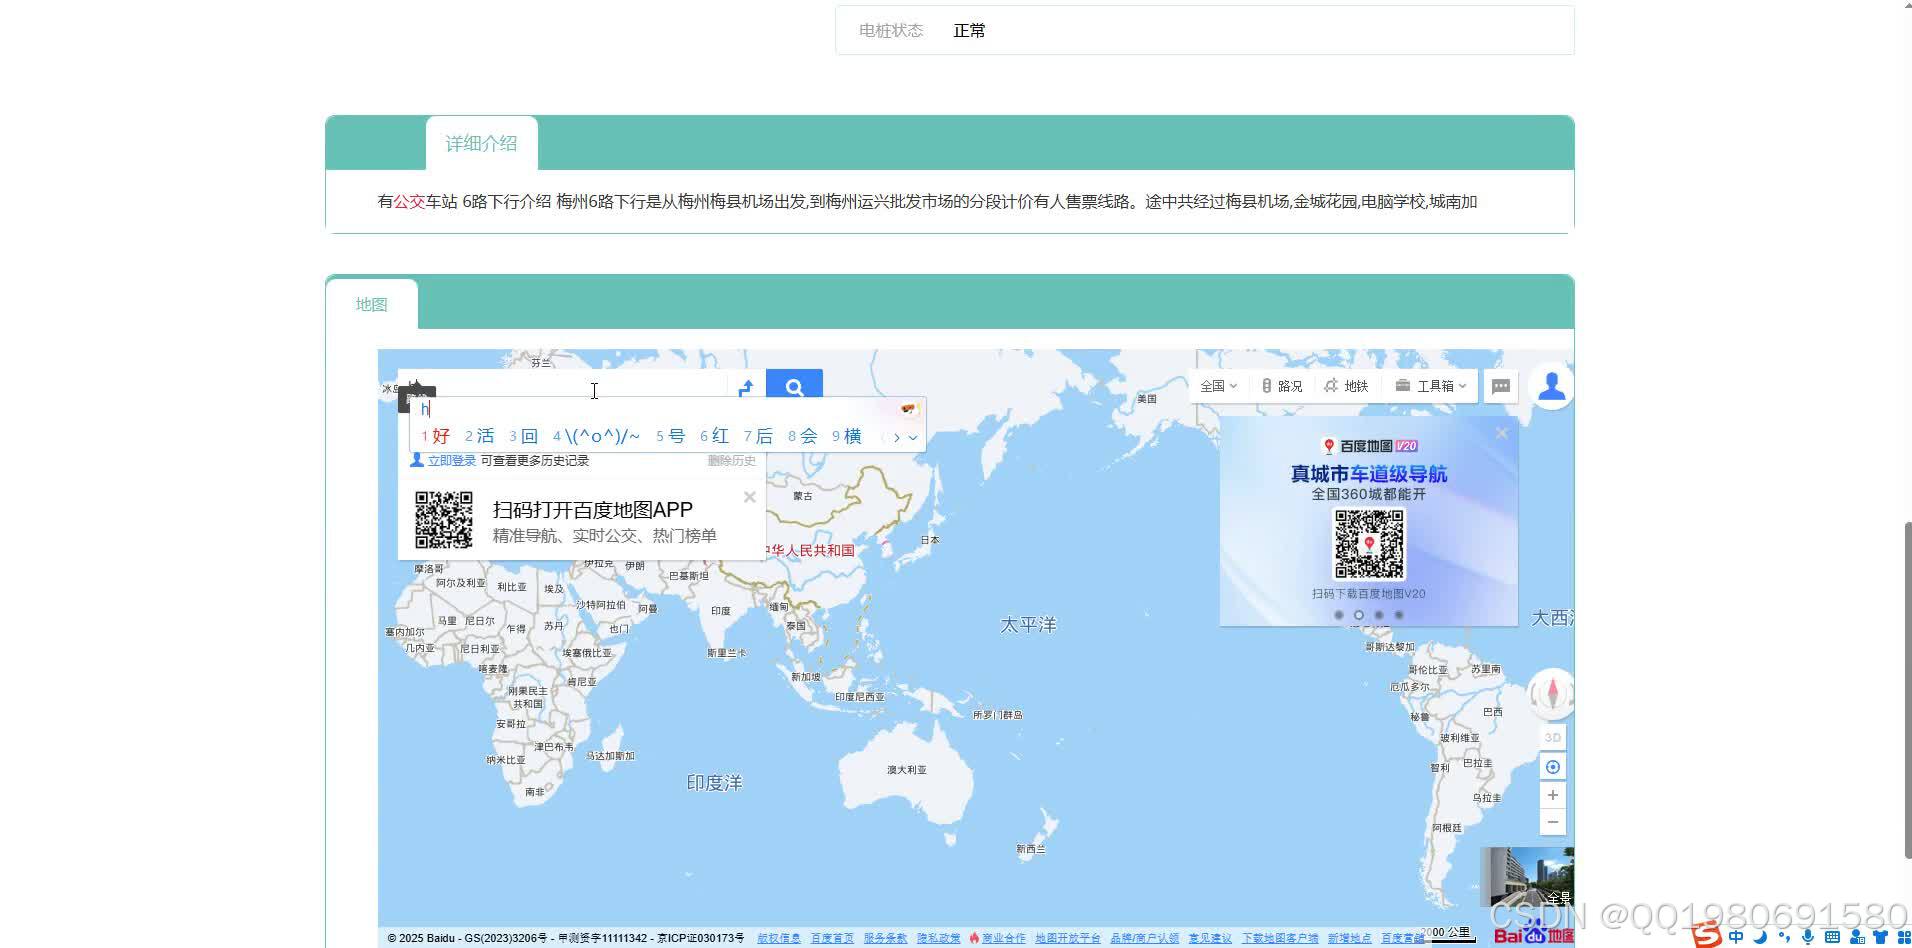Open the IME soft keyboard icon
Viewport: 1912px width, 948px height.
(x=1832, y=937)
